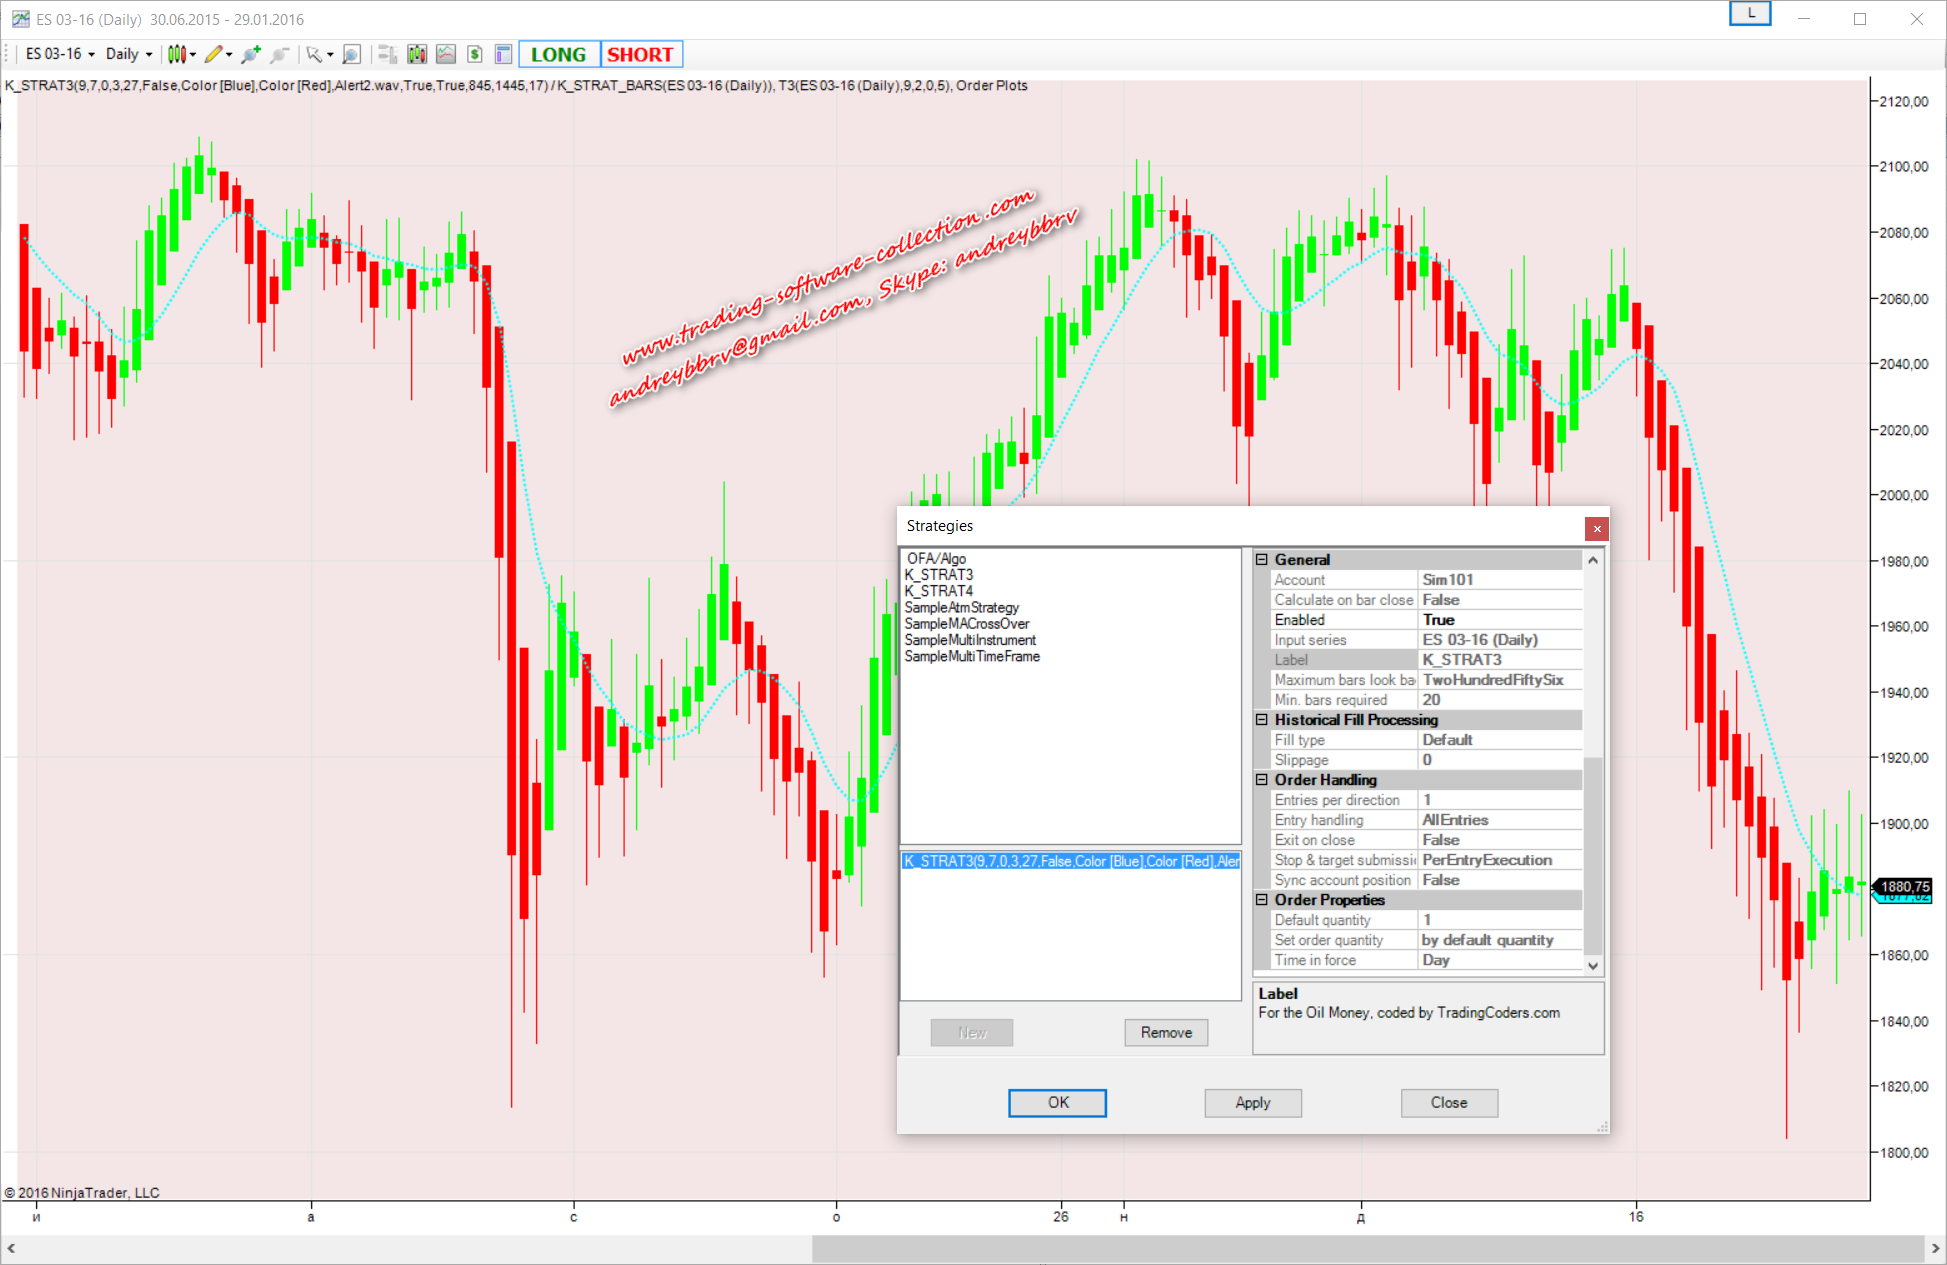Screen dimensions: 1947x1265
Task: Select K_STRAT4 in the strategies list
Action: point(938,591)
